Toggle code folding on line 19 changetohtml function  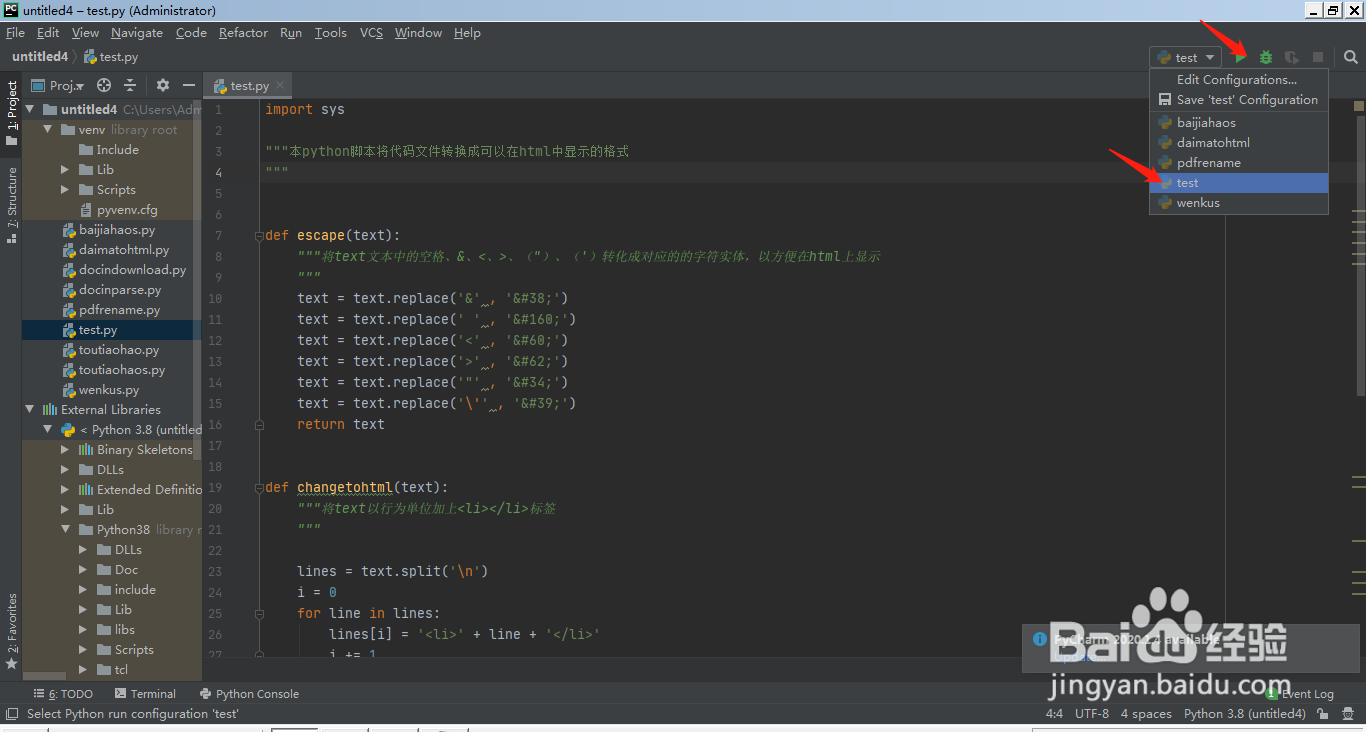pos(258,488)
